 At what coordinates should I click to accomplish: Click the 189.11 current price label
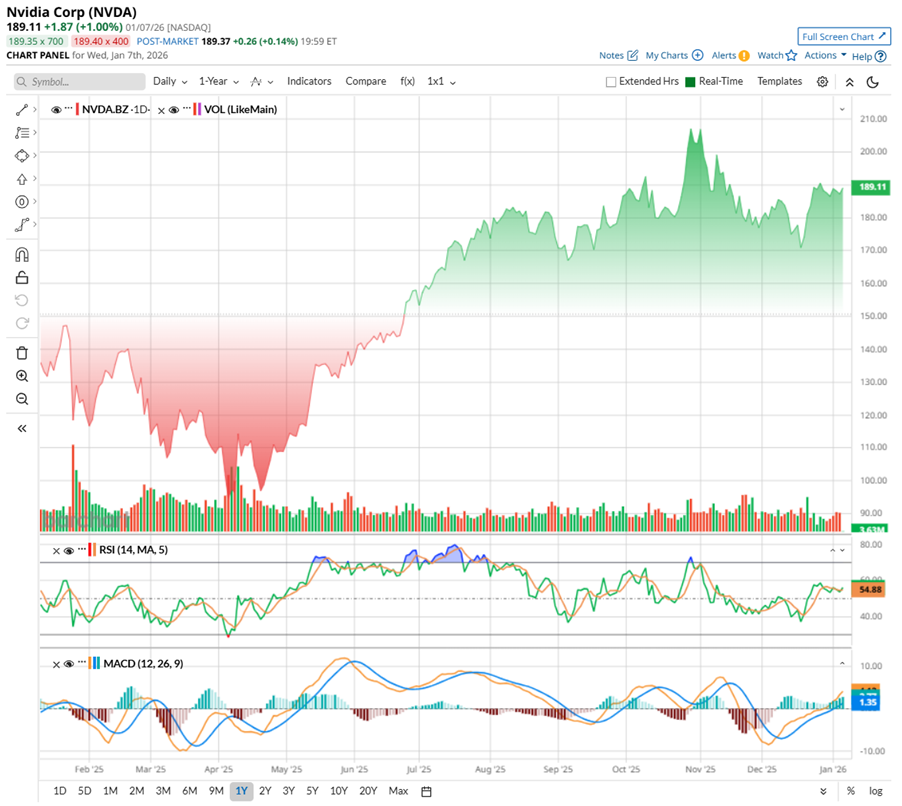coord(872,187)
